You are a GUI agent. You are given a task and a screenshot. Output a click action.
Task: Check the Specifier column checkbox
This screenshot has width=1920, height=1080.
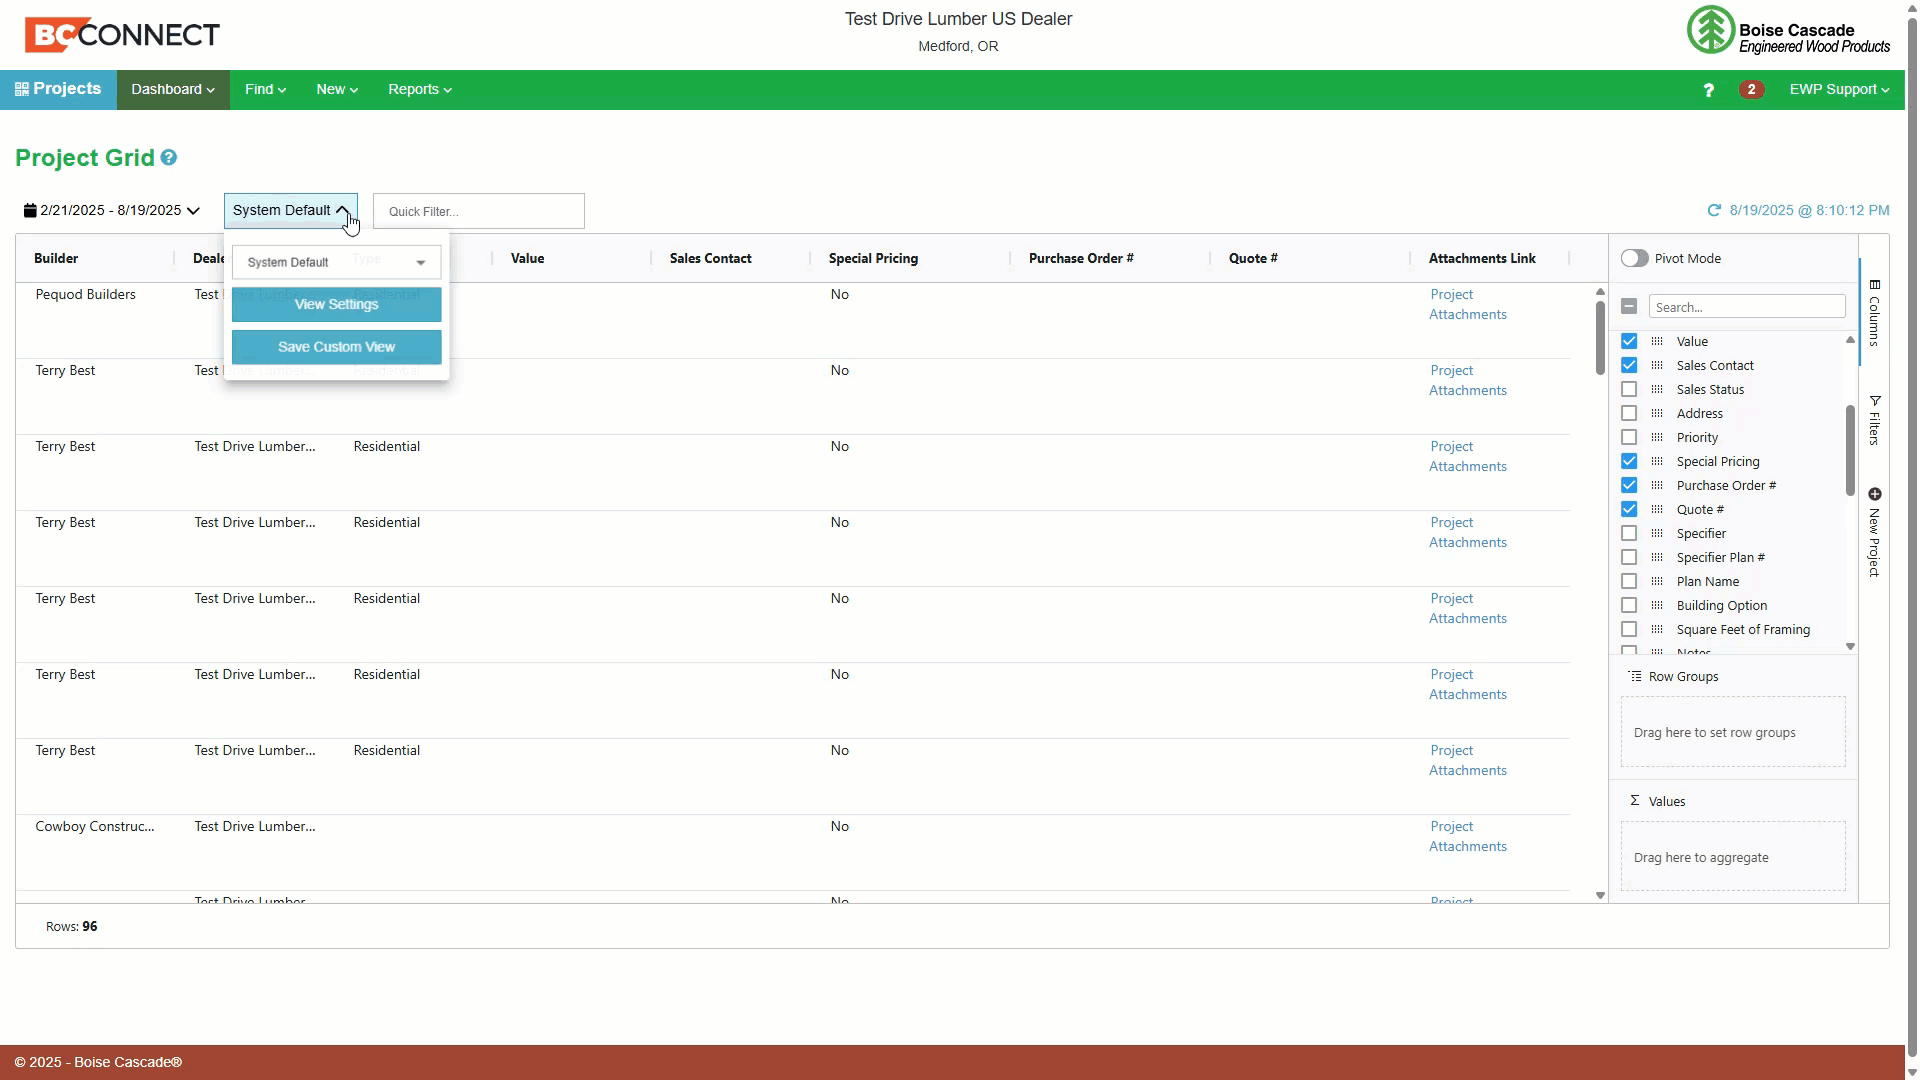(1629, 533)
